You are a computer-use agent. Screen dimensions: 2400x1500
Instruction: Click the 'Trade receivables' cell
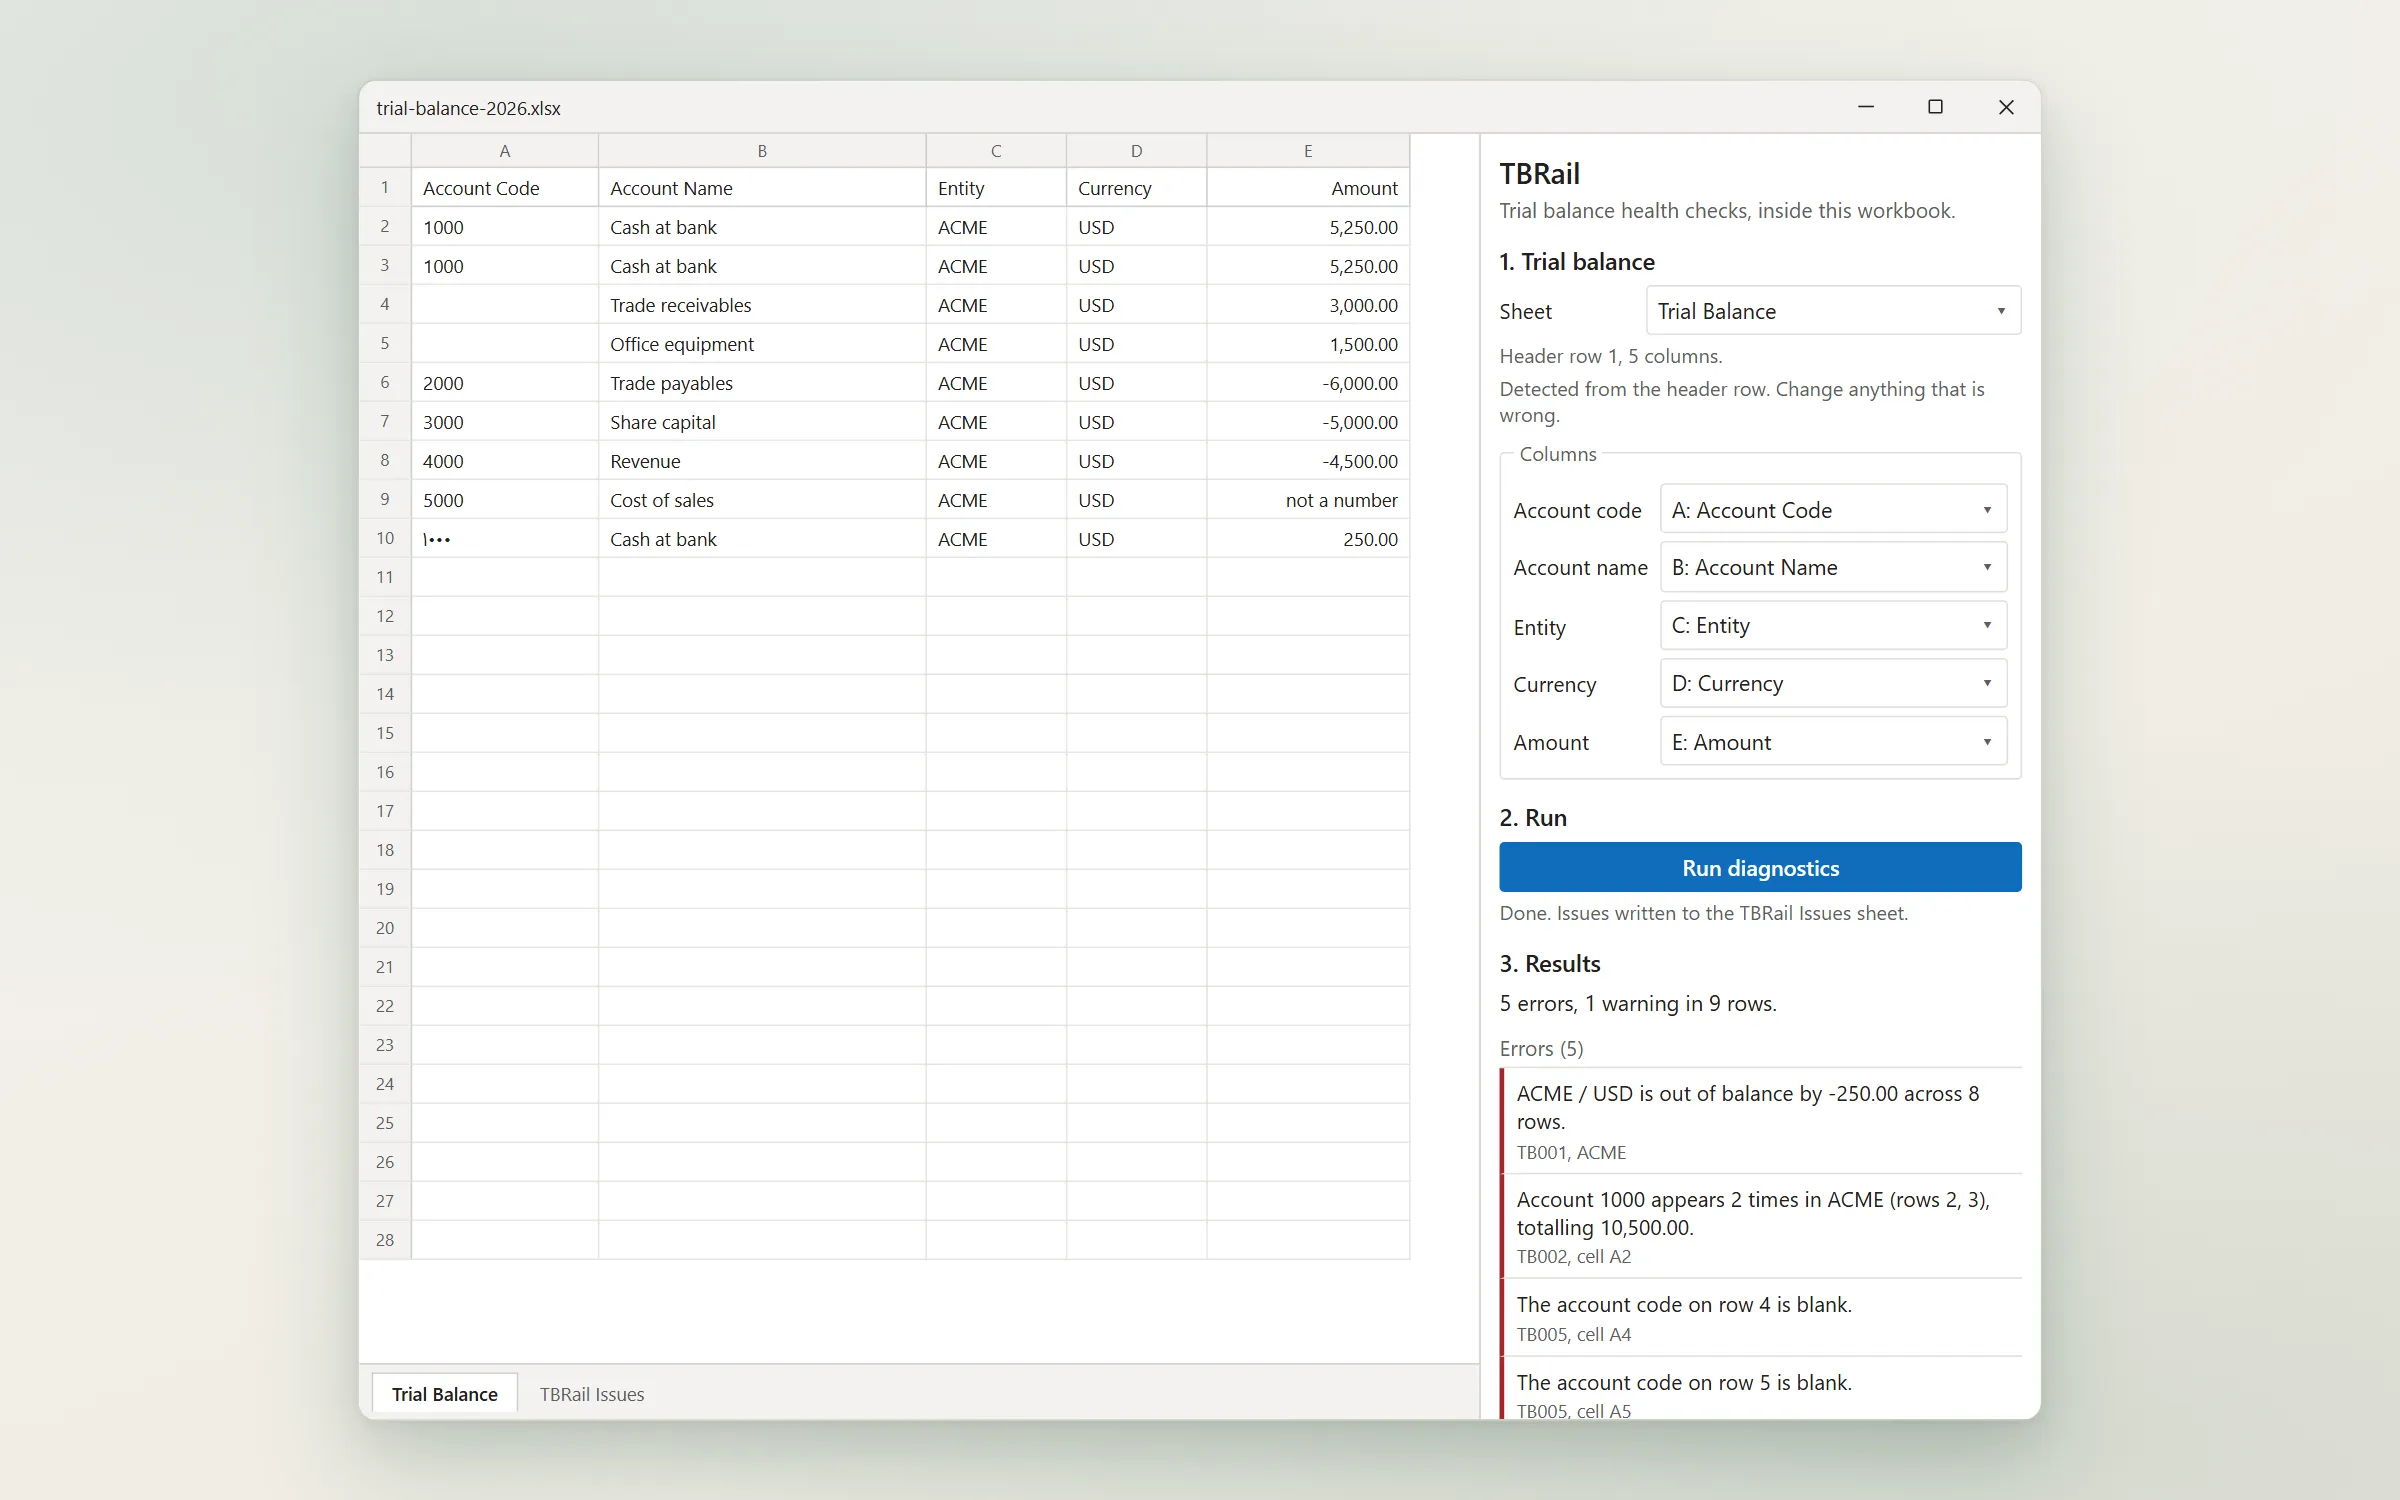tap(762, 305)
